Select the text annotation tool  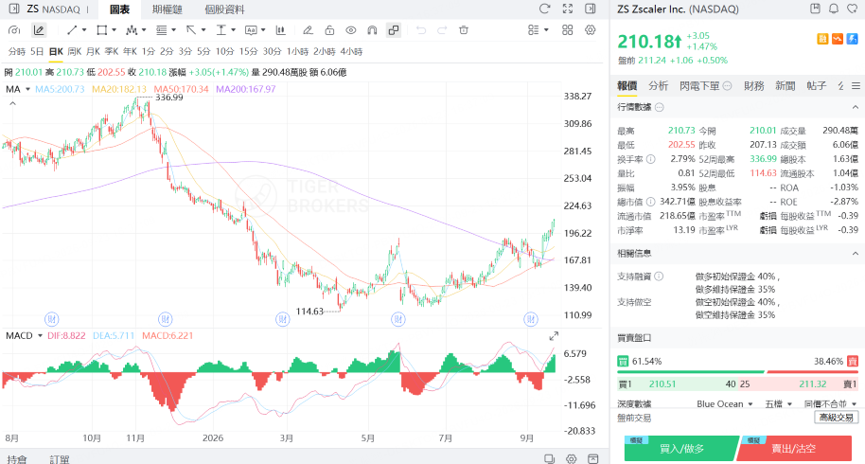tap(251, 30)
